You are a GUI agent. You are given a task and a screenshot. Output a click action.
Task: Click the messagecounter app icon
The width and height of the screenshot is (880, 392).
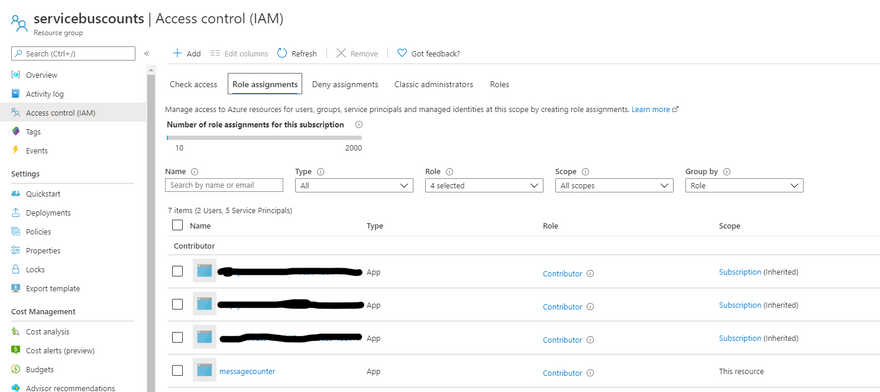click(204, 370)
